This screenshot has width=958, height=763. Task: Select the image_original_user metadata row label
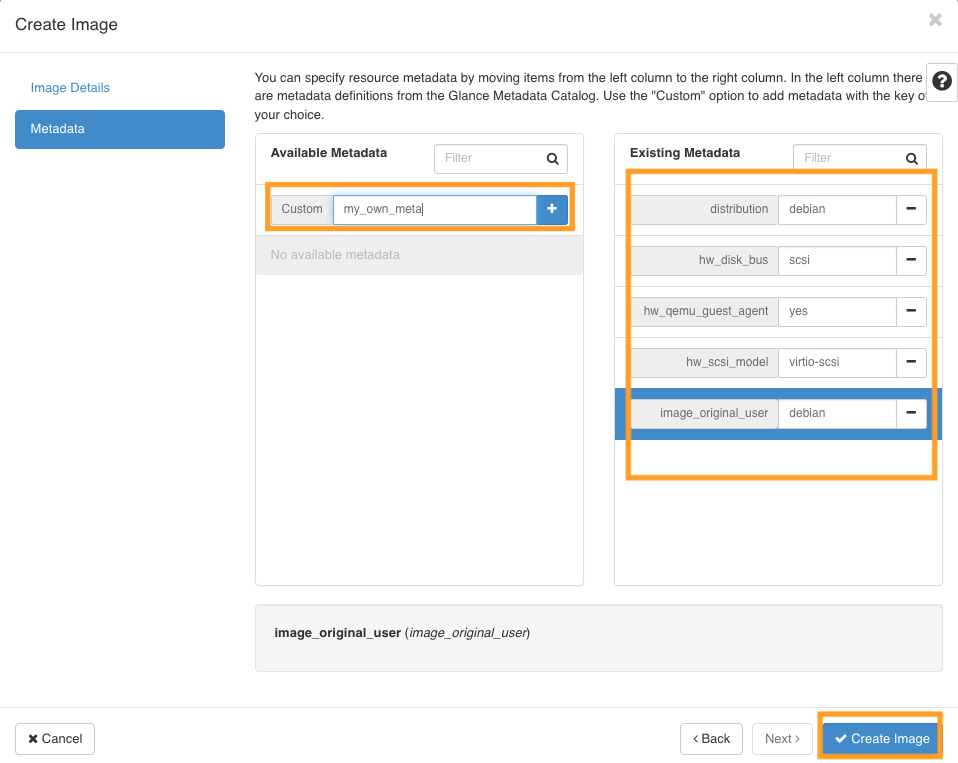click(704, 413)
